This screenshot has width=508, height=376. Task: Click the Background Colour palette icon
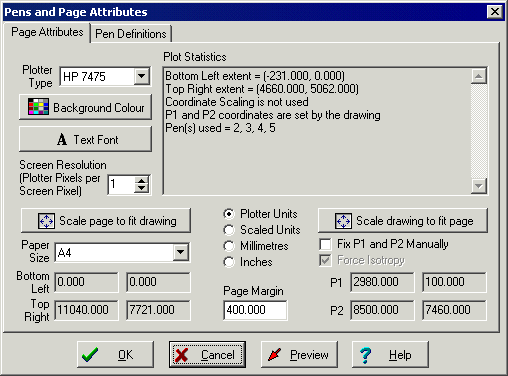point(38,107)
